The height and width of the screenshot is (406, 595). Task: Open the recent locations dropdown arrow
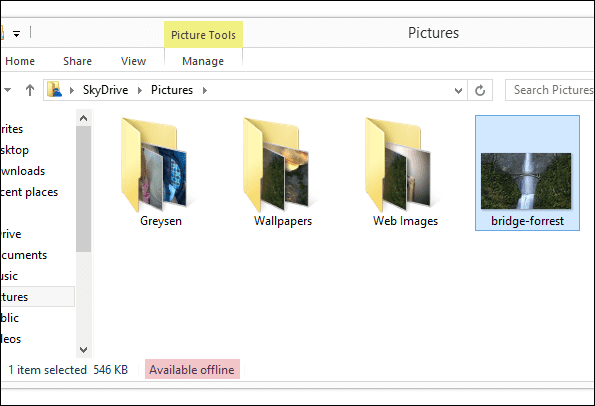[x=8, y=90]
